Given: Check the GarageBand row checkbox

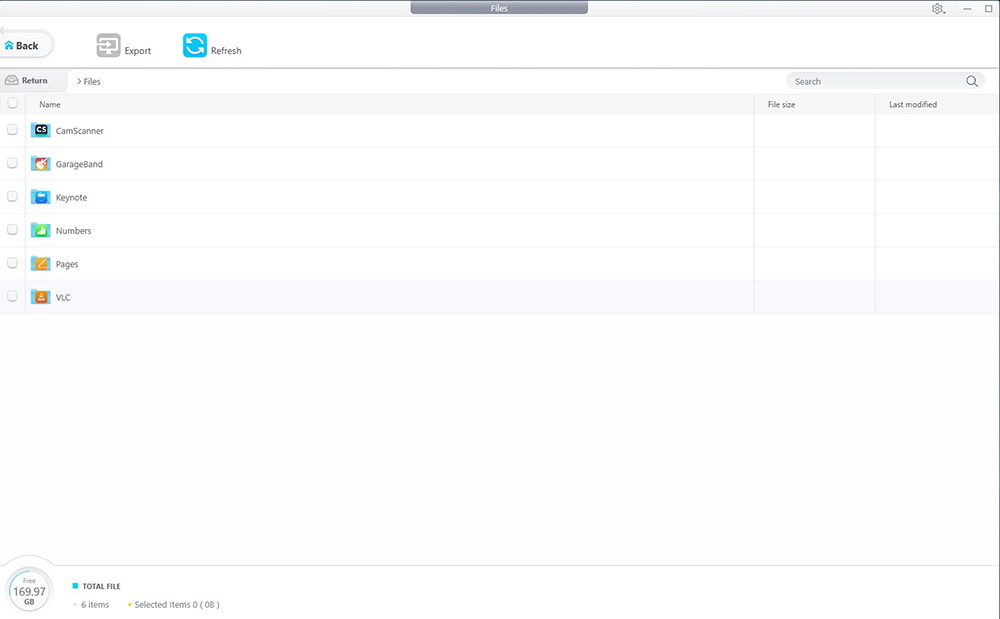Looking at the screenshot, I should [x=12, y=163].
